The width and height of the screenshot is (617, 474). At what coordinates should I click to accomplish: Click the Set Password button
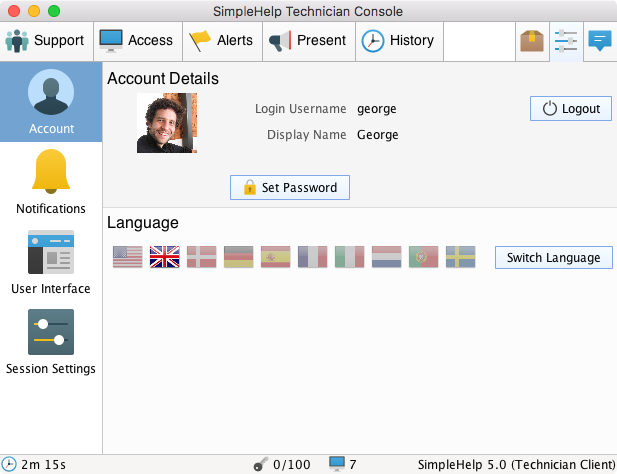point(290,188)
